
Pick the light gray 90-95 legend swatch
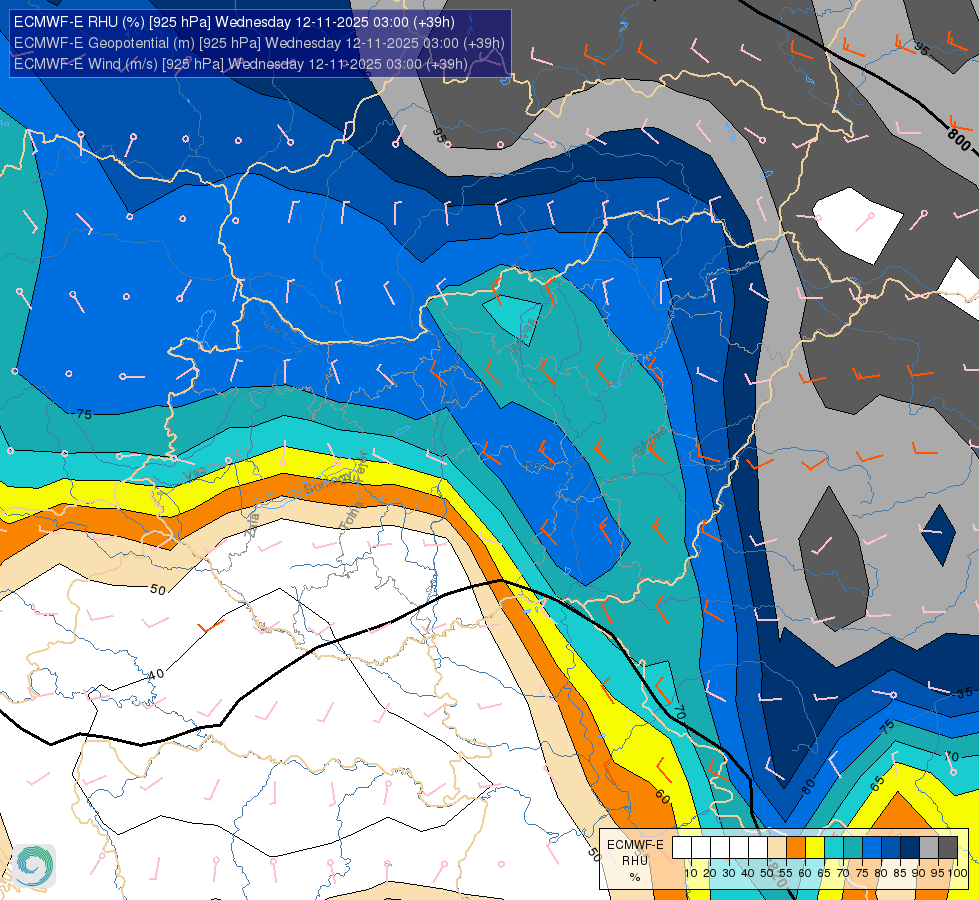[x=929, y=847]
